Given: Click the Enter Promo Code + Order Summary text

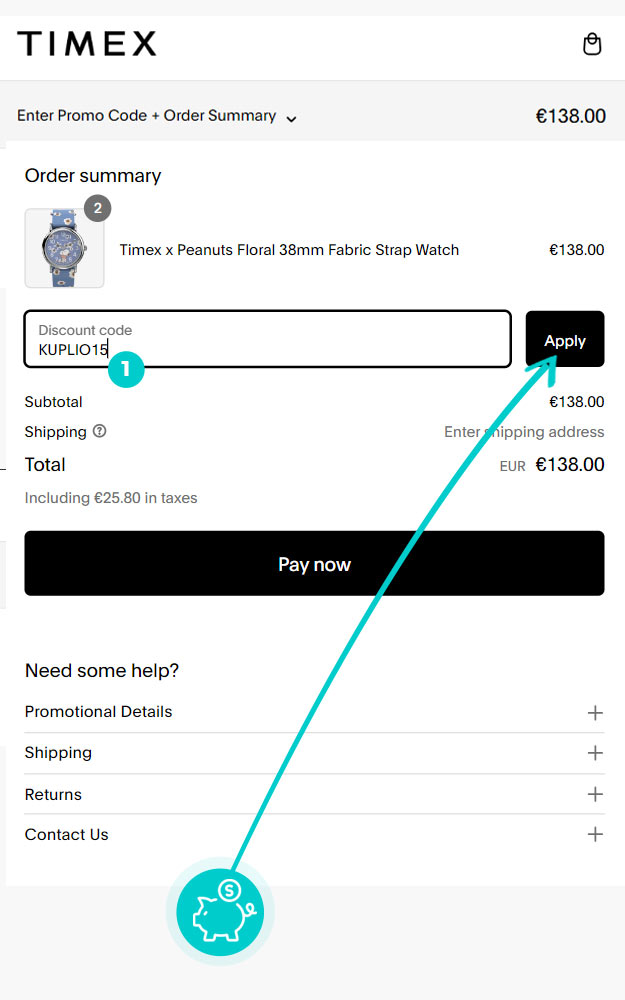Looking at the screenshot, I should coord(146,116).
